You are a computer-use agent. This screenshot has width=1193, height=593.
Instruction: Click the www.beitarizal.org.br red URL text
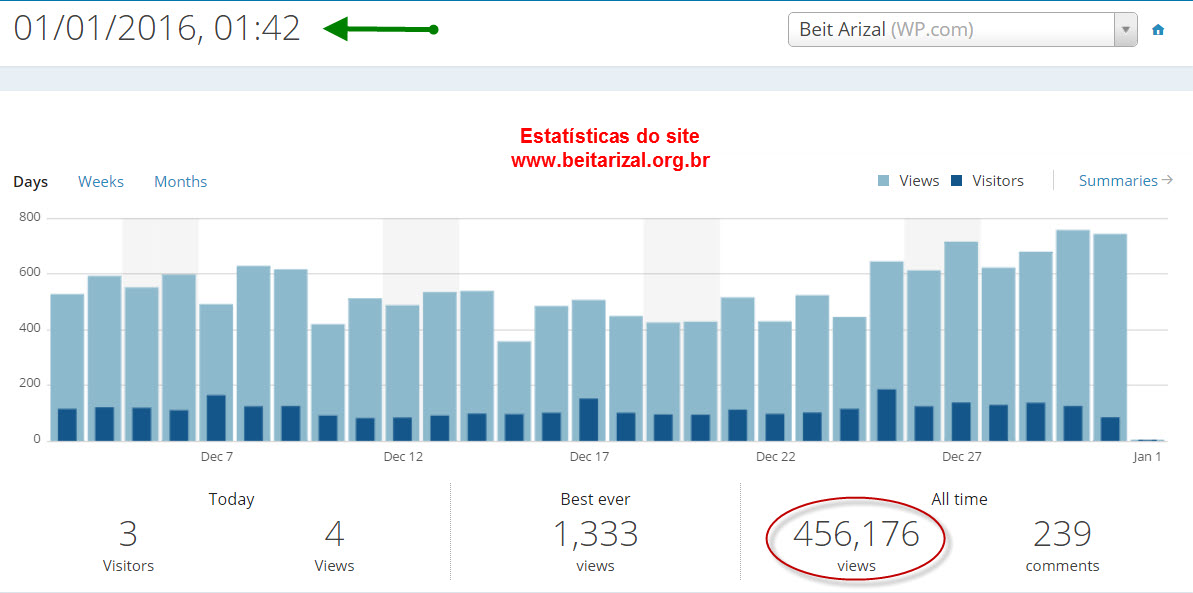610,160
